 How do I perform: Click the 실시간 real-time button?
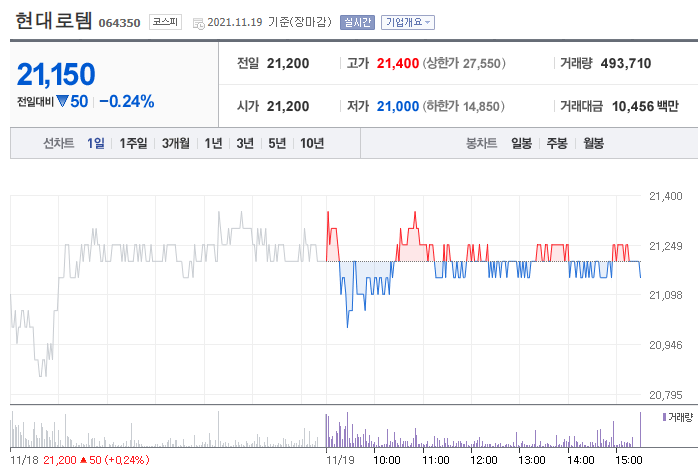click(357, 22)
